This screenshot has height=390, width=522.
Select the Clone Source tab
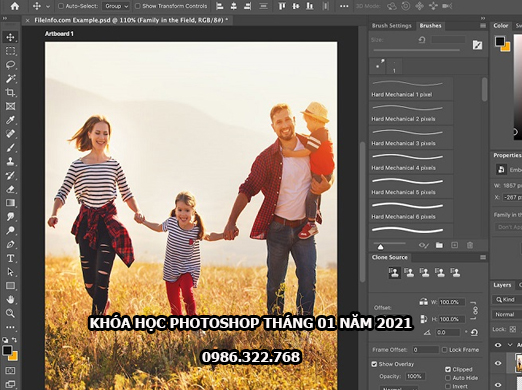[390, 257]
